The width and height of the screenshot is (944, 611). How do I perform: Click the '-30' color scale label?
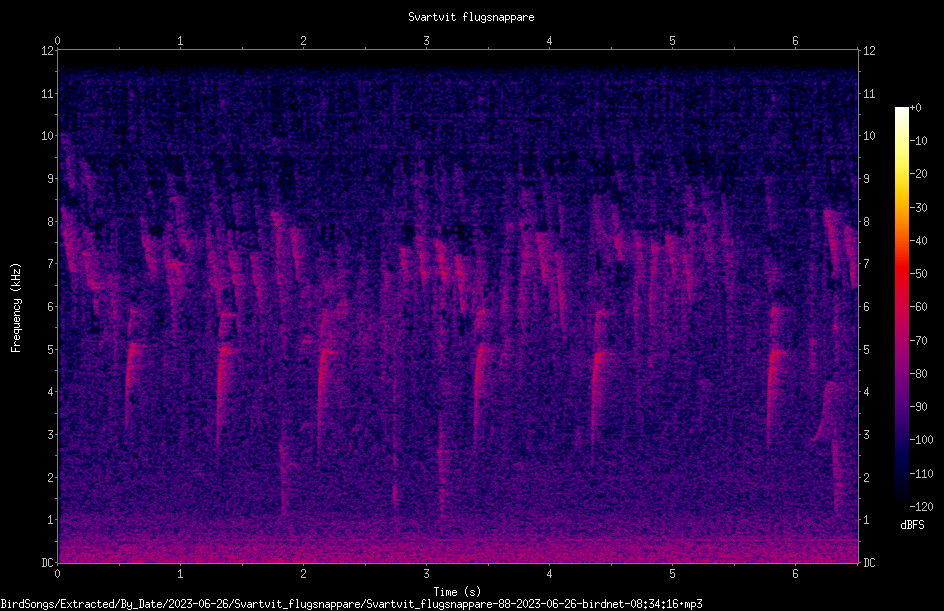(x=918, y=208)
